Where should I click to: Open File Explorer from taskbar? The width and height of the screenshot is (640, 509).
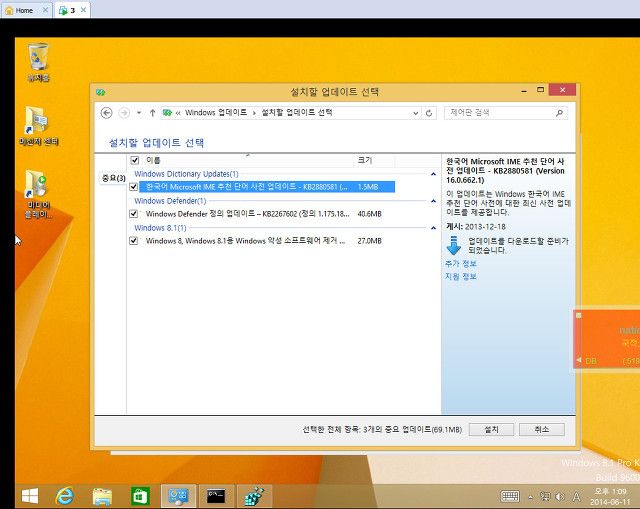point(102,496)
